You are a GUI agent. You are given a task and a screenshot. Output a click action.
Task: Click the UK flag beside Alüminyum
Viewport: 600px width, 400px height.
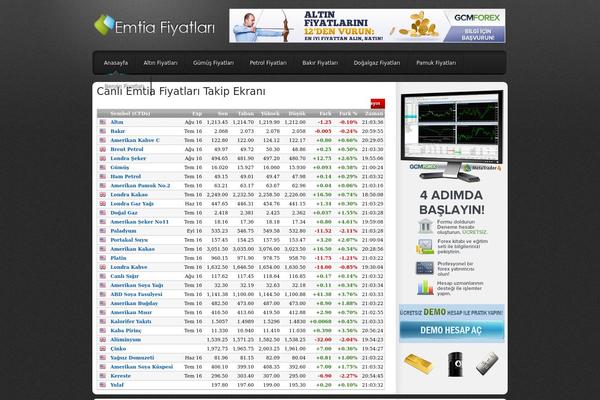click(103, 340)
